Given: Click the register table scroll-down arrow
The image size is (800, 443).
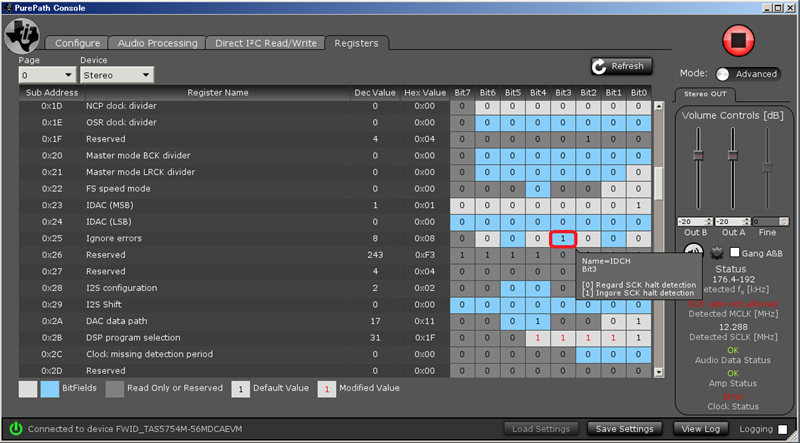Looking at the screenshot, I should click(658, 373).
